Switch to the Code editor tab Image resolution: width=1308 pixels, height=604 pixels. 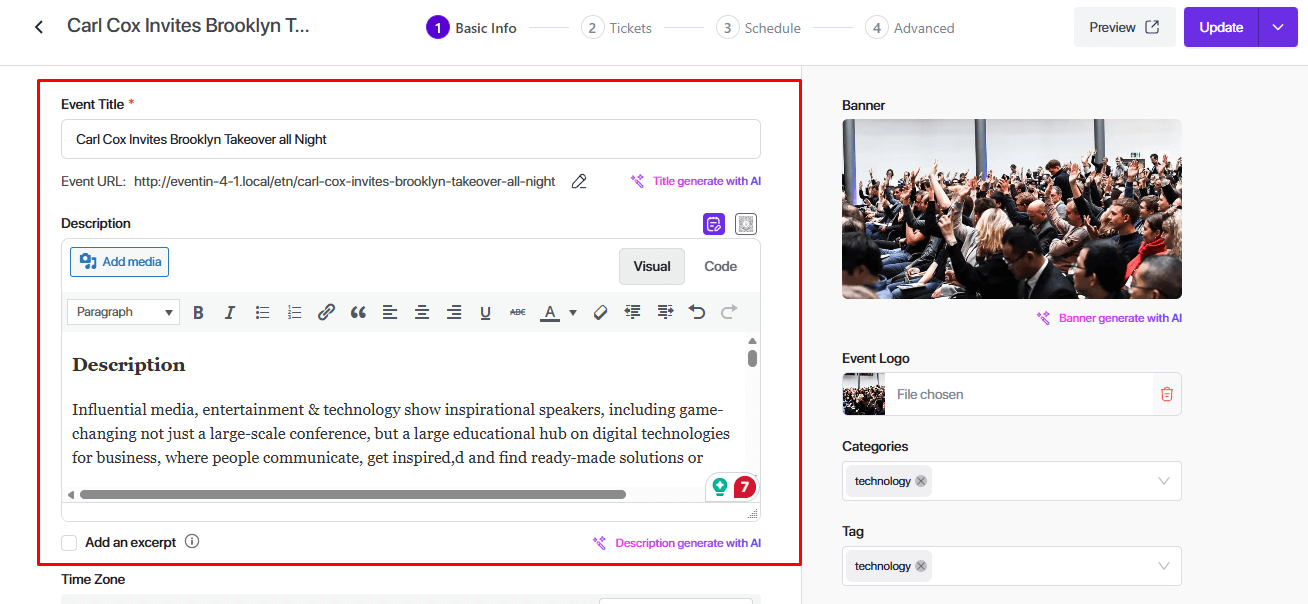point(720,266)
